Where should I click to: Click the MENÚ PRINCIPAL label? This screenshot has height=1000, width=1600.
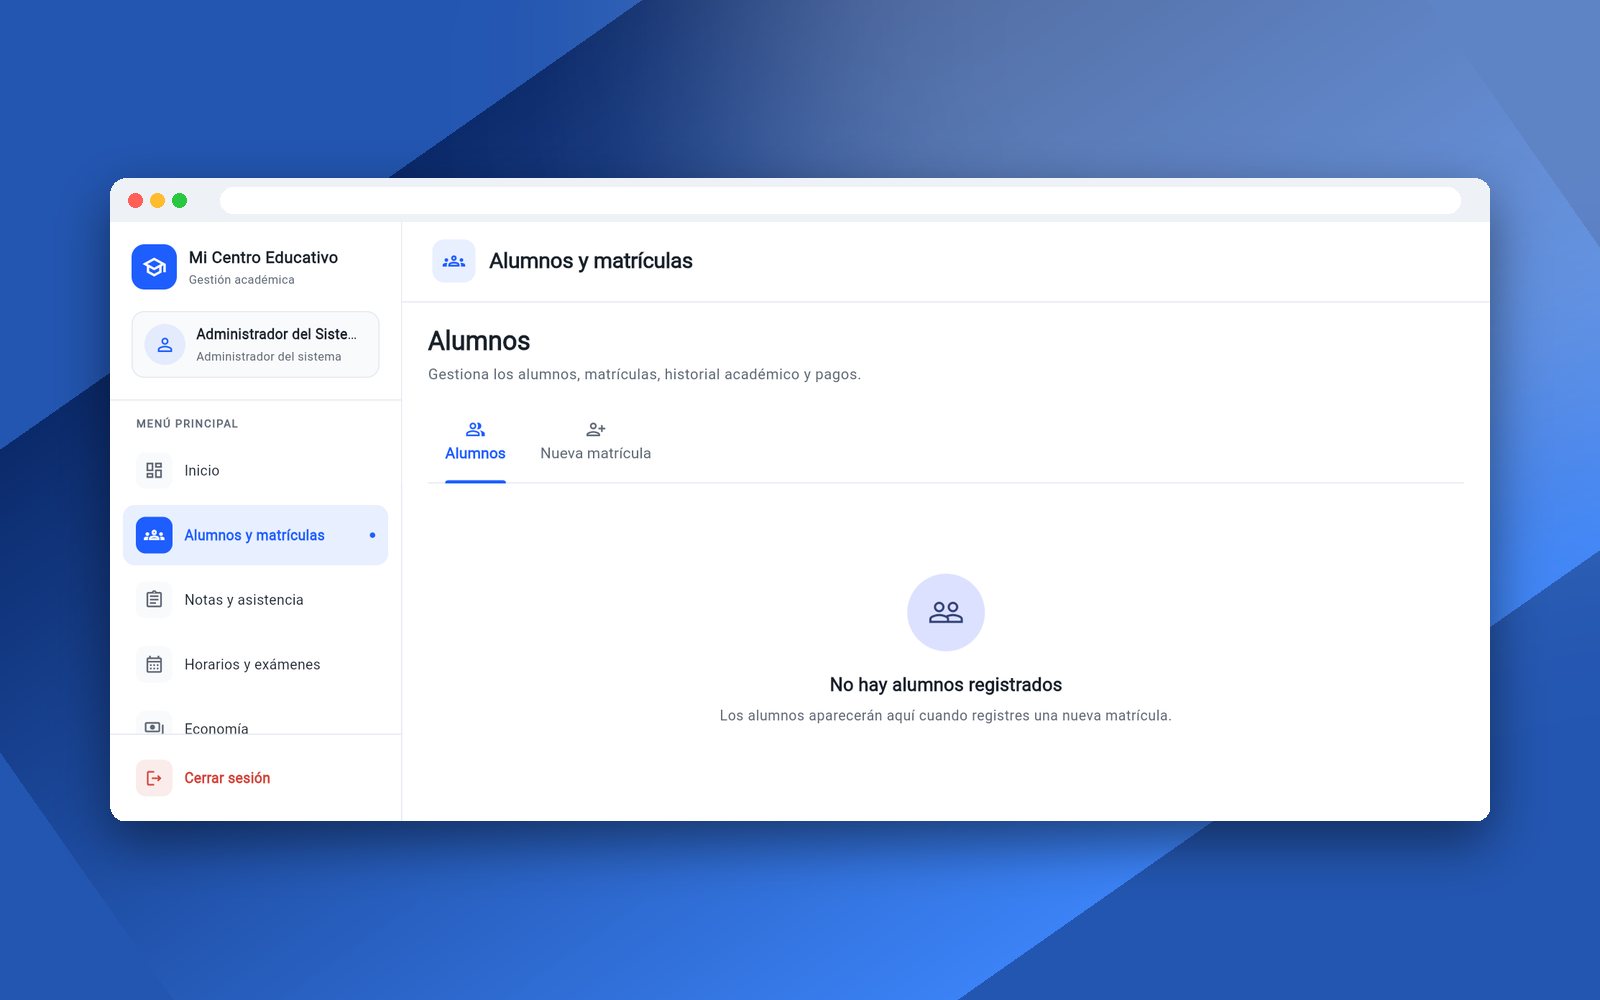click(187, 424)
